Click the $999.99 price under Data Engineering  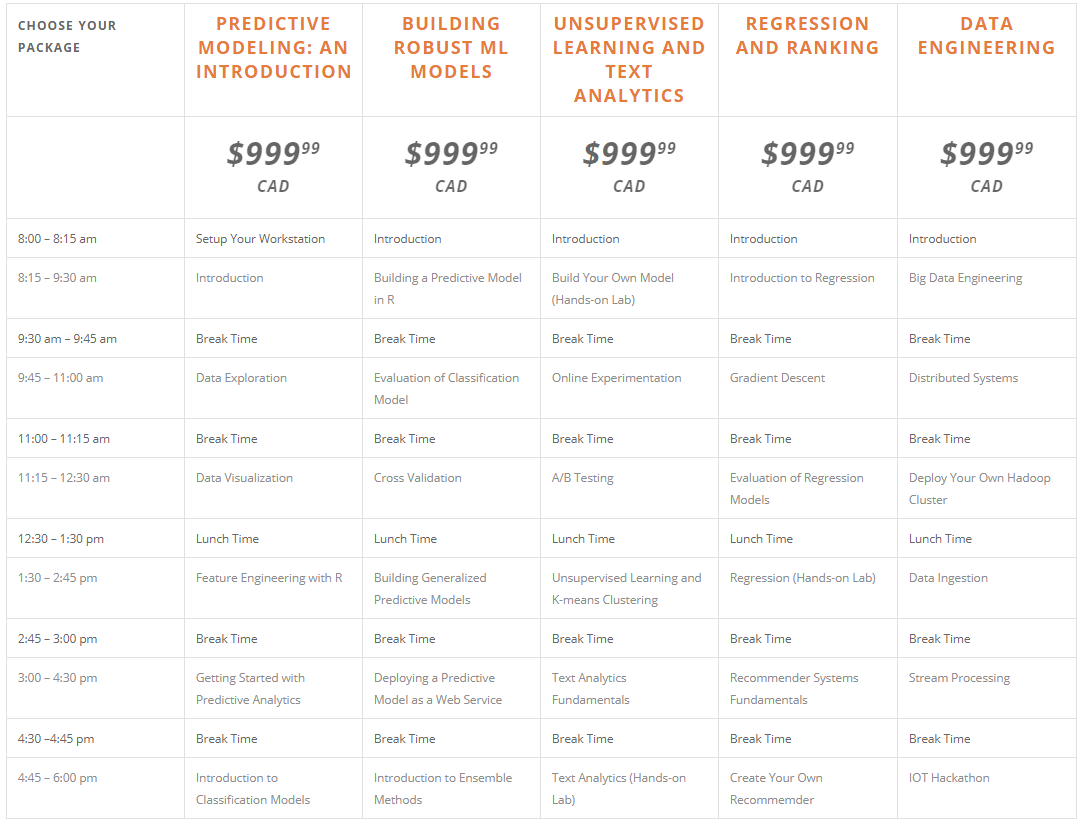pos(986,153)
